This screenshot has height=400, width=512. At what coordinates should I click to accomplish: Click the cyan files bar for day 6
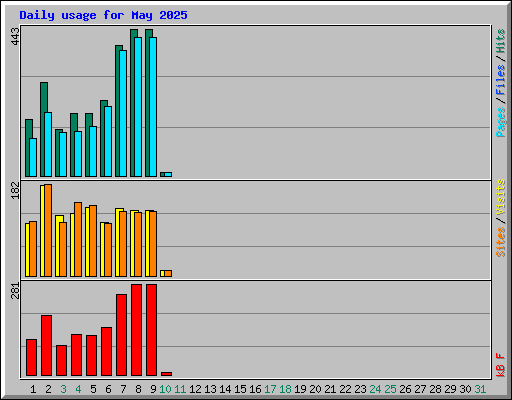[x=108, y=141]
